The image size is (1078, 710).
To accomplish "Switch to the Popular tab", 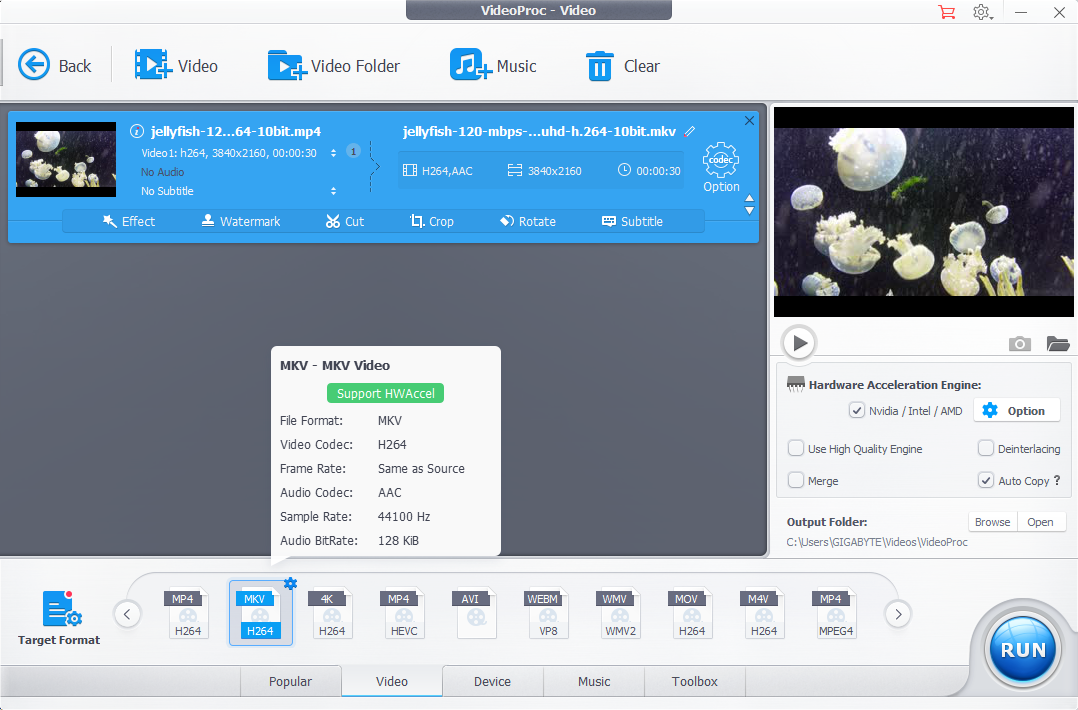I will 290,681.
